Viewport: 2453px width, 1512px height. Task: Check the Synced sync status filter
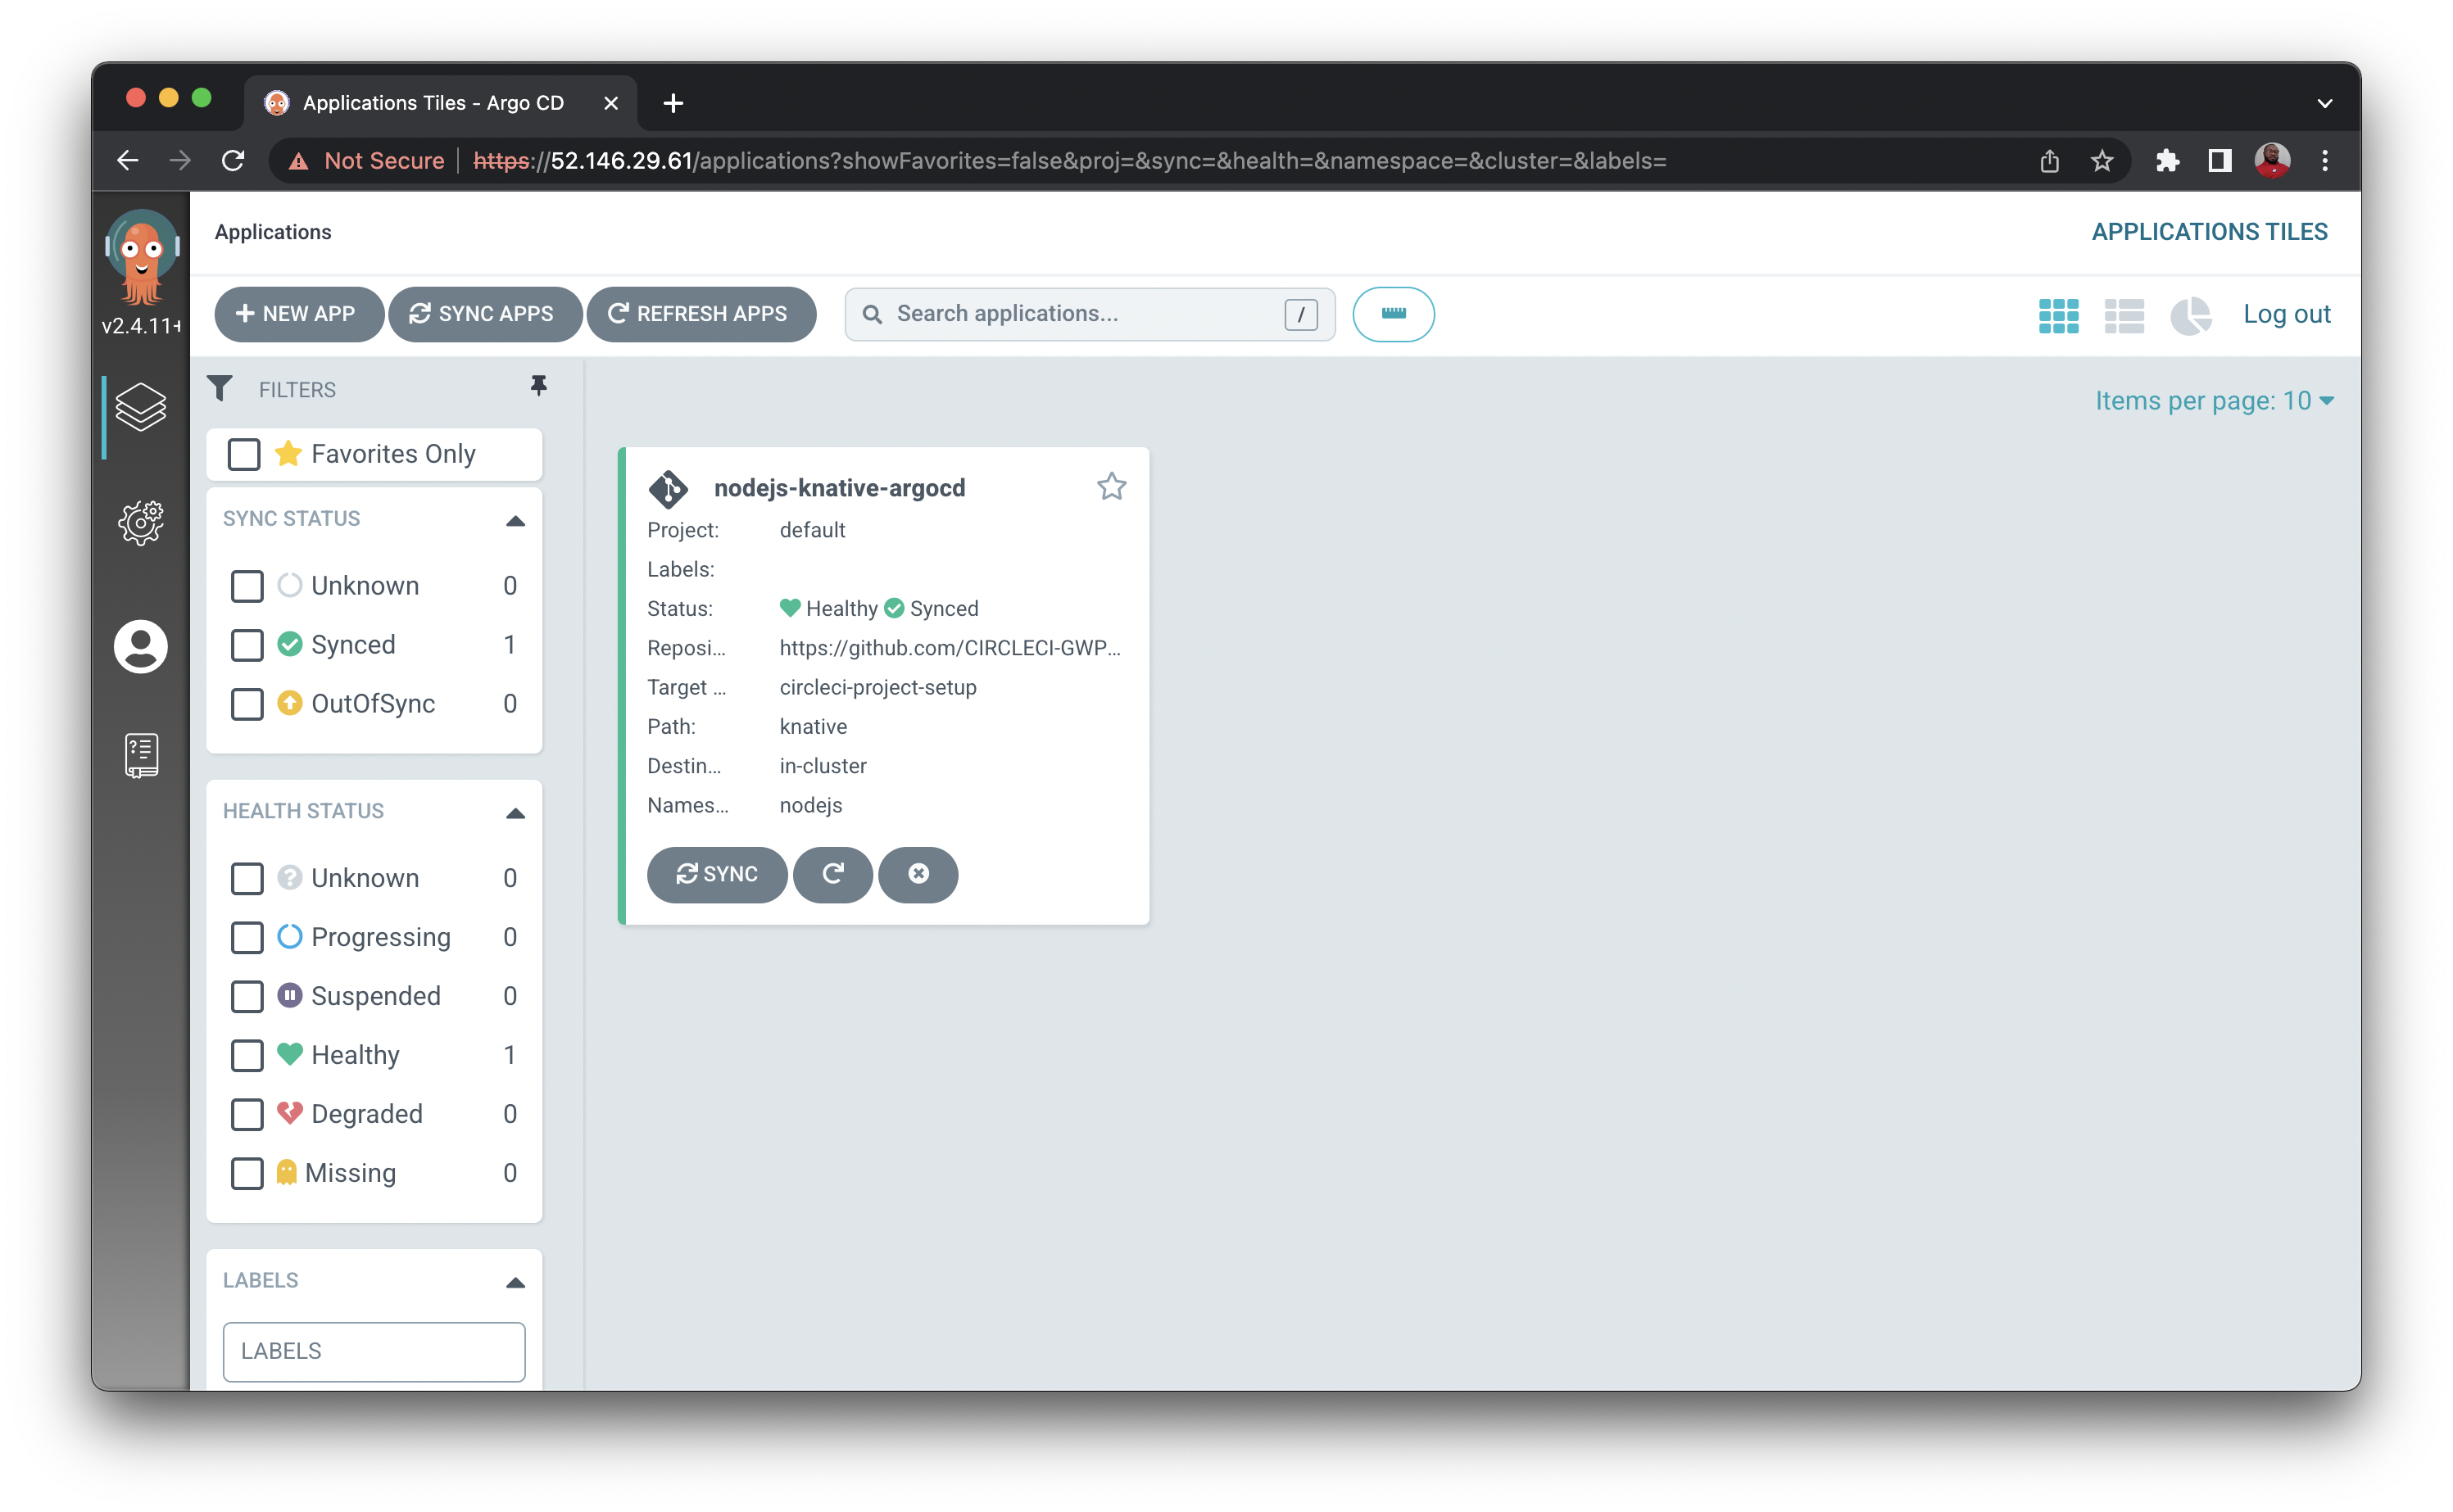coord(246,645)
